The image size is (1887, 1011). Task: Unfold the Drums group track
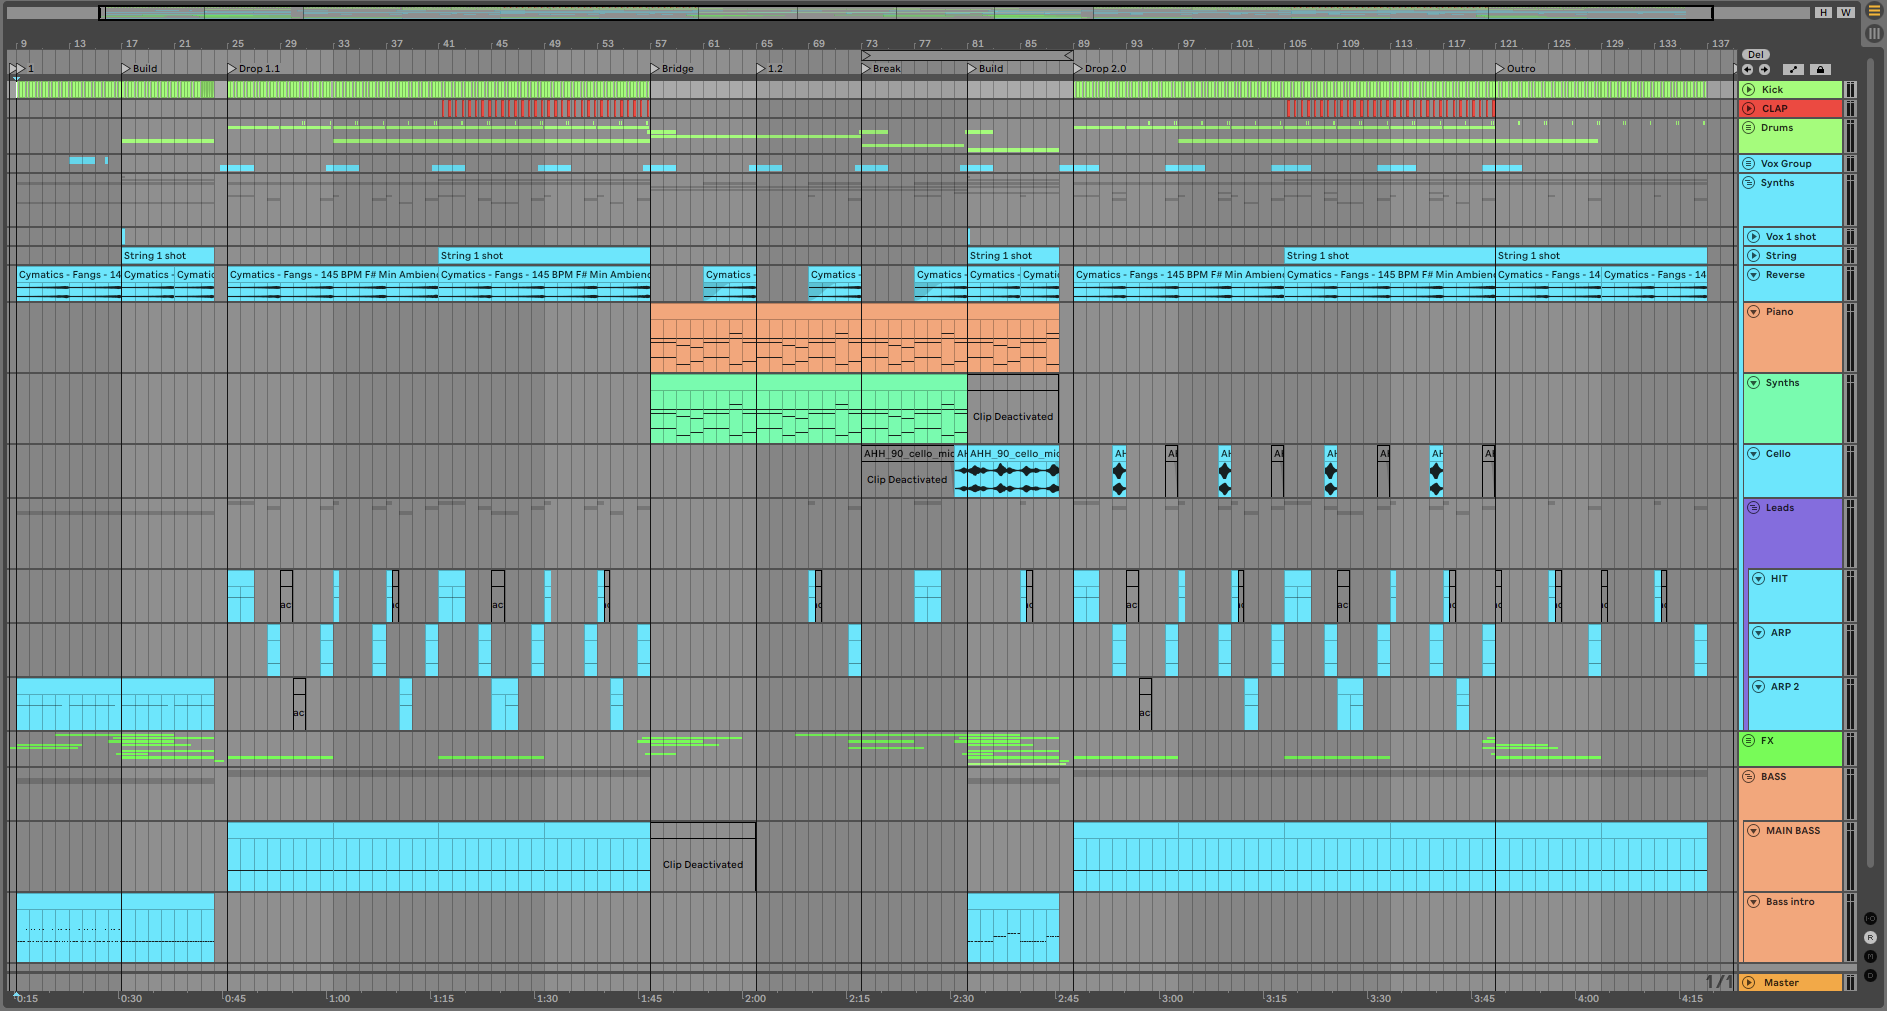(1749, 128)
